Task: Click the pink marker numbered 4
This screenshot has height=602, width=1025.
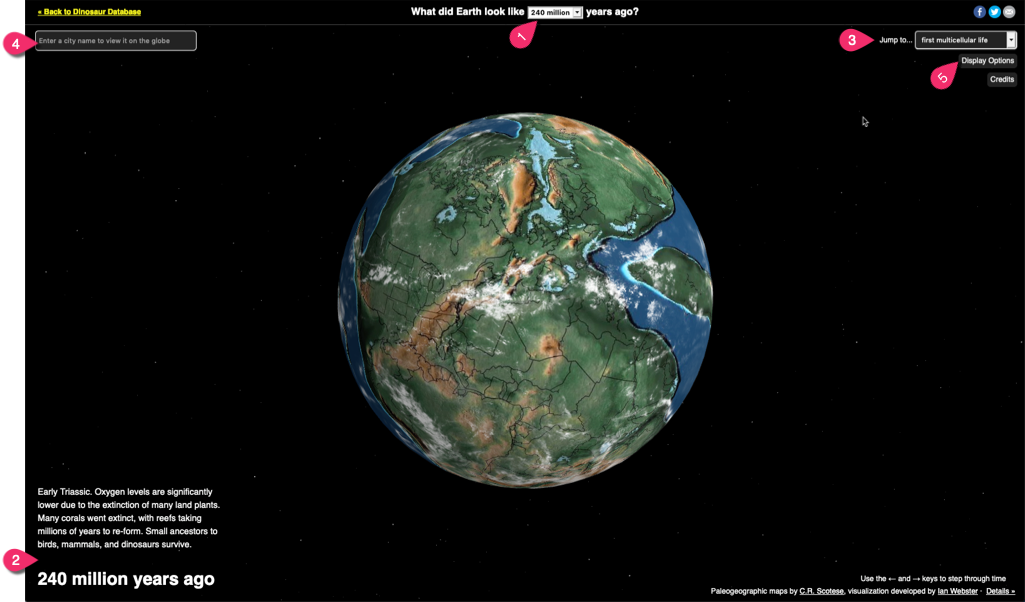Action: [15, 44]
